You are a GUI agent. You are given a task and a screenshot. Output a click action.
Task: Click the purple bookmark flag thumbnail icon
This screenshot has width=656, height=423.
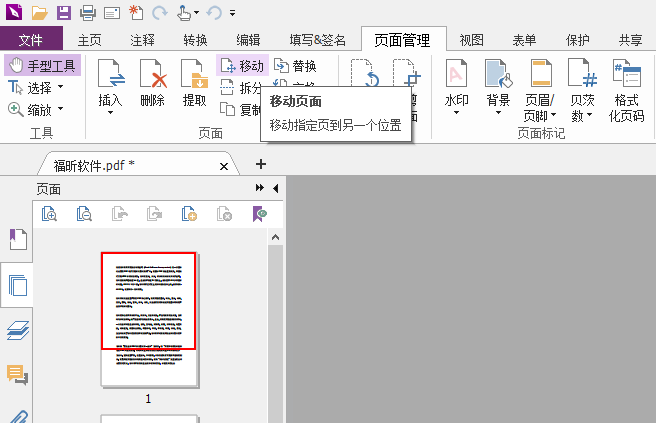pos(259,214)
